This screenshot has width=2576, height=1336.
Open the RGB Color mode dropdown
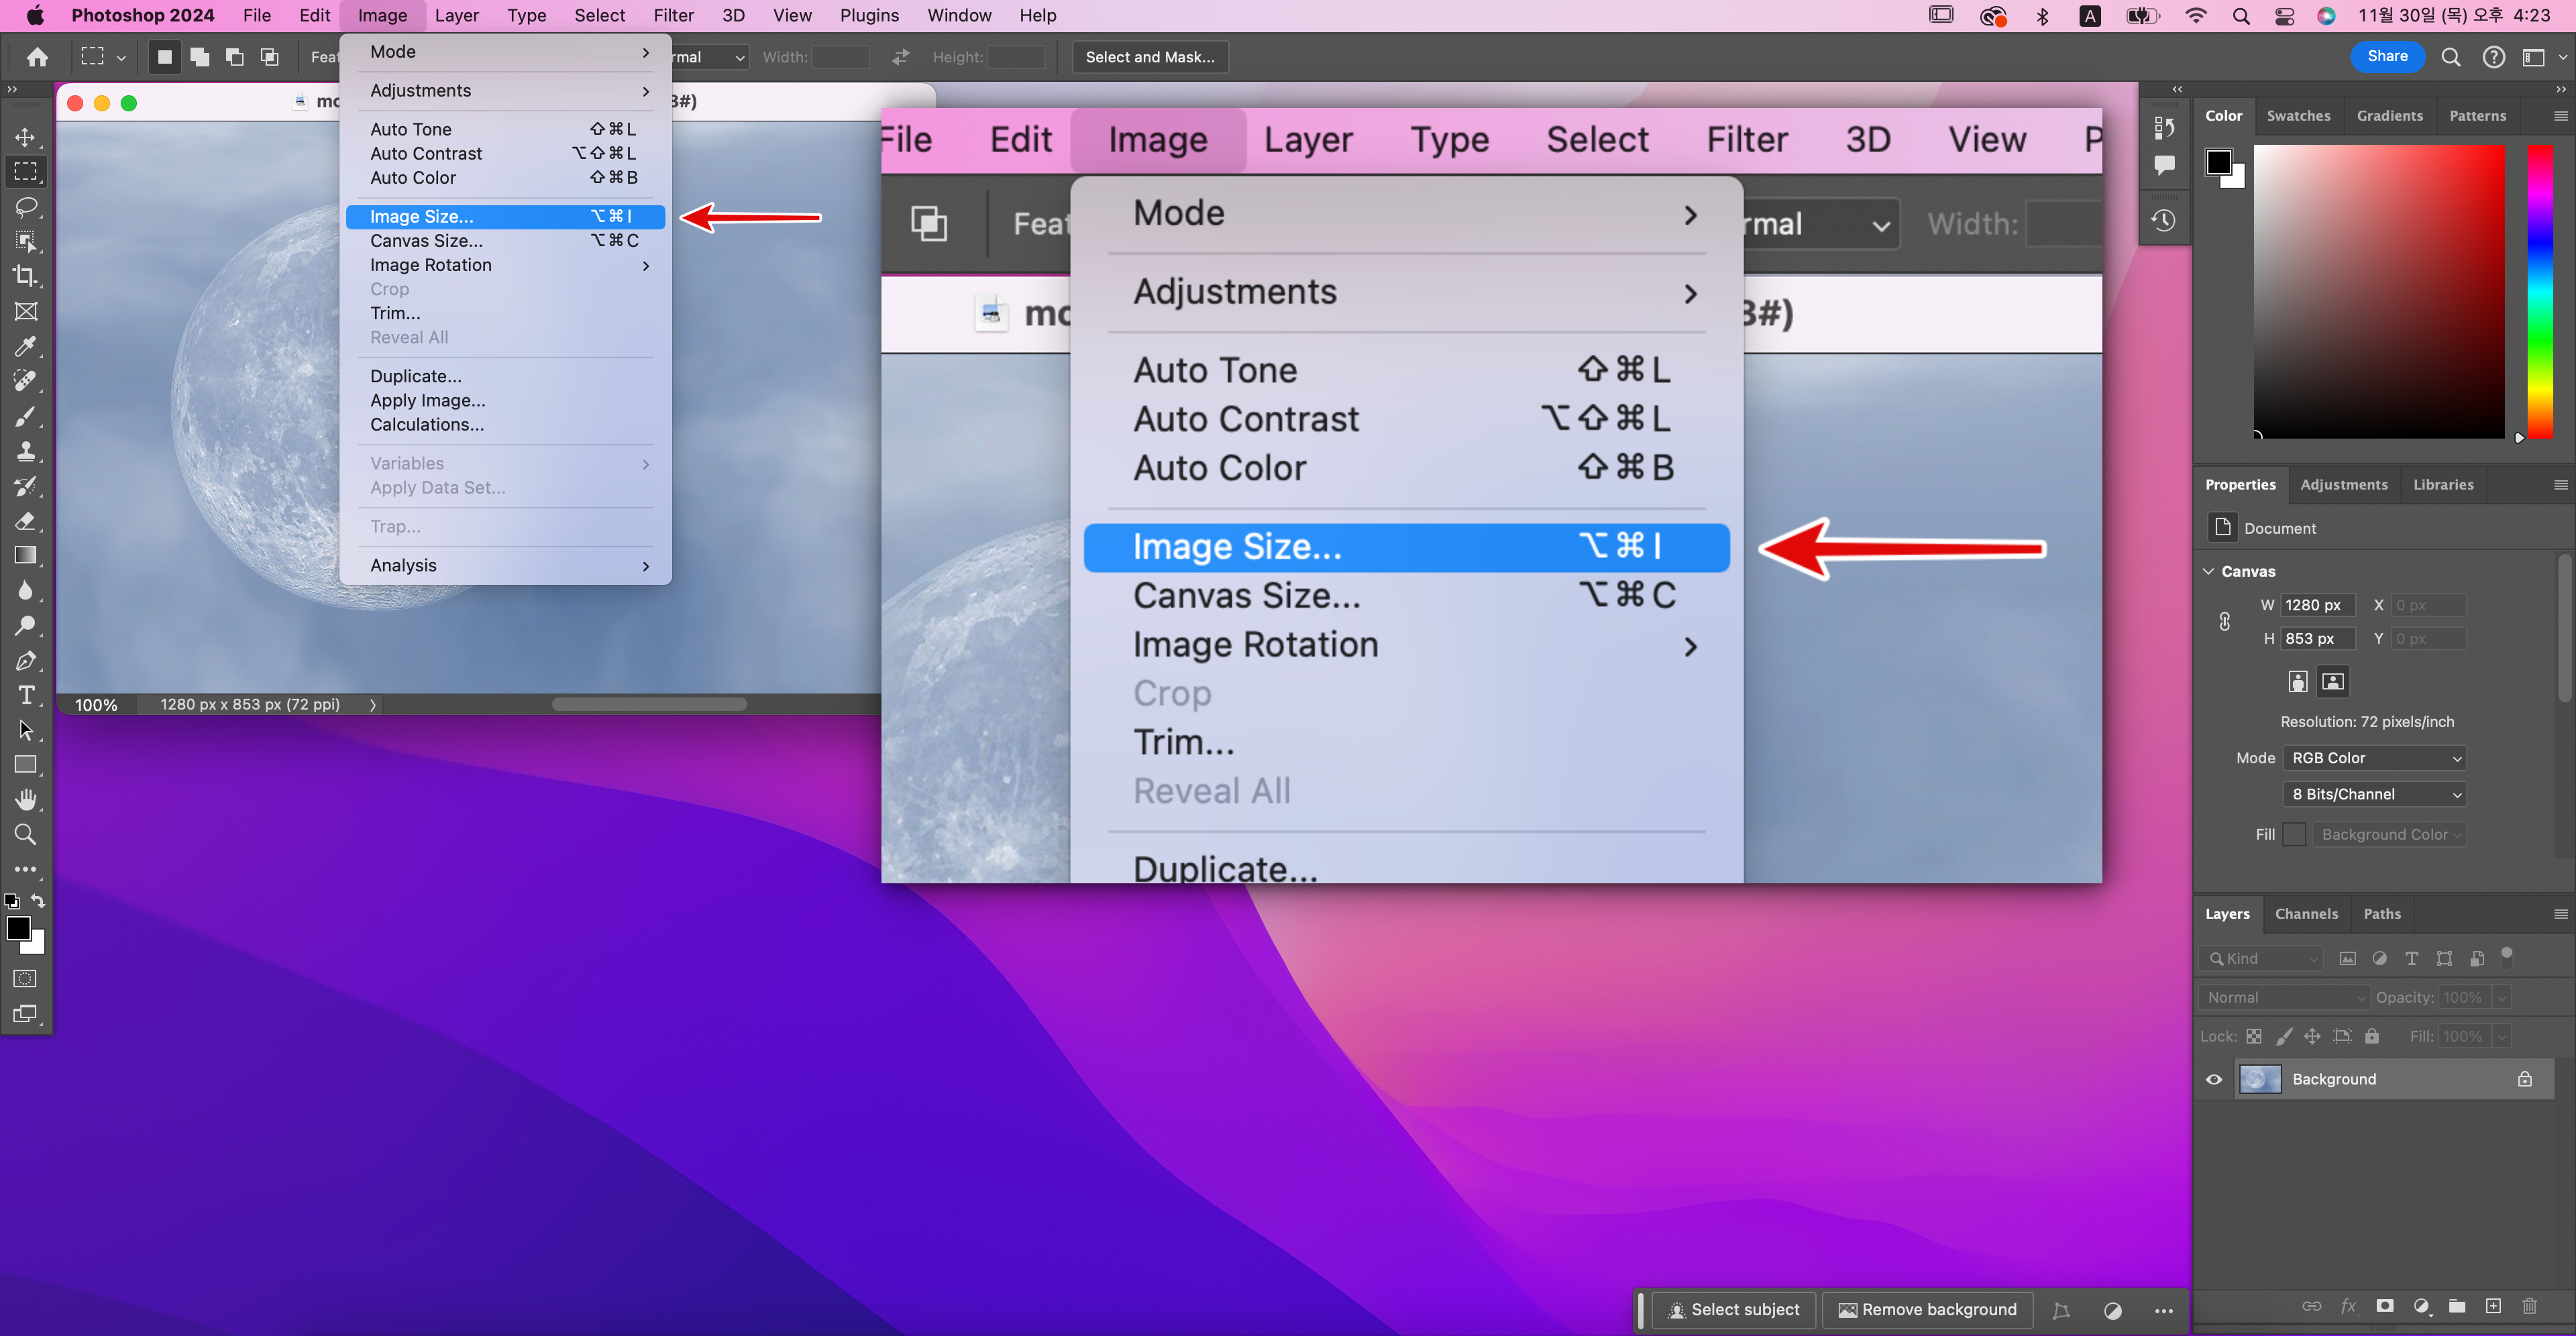[2374, 758]
